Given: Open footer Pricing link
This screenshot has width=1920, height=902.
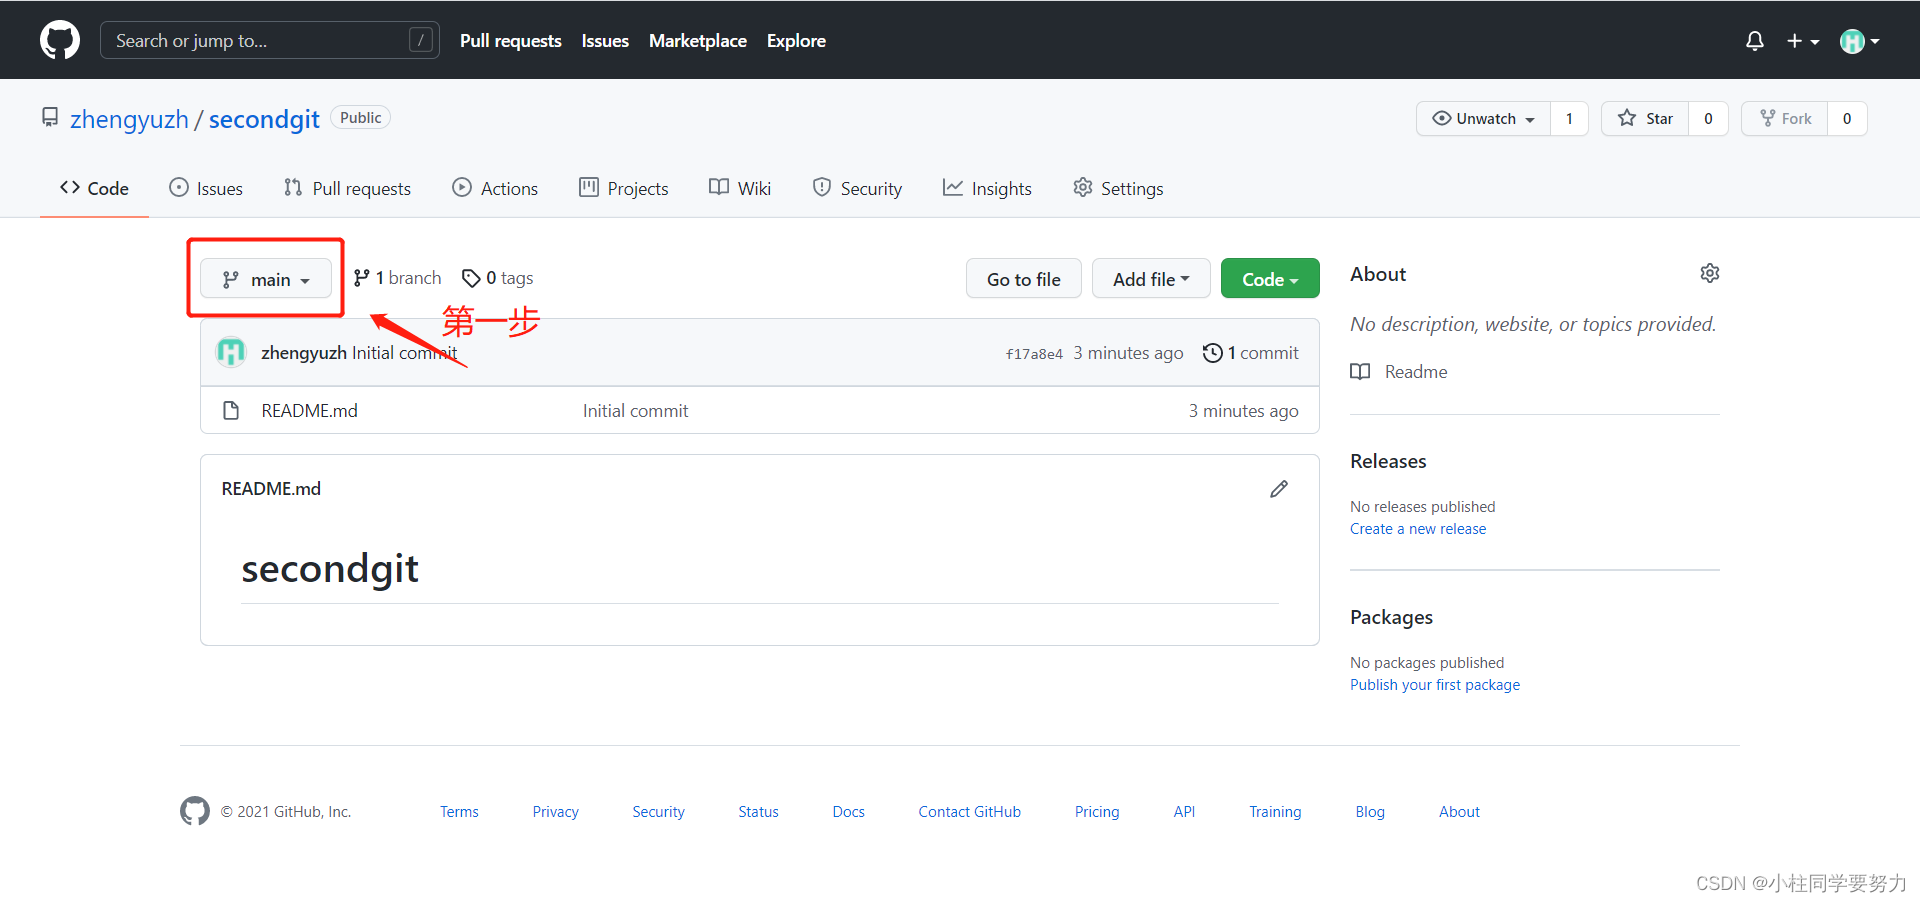Looking at the screenshot, I should 1097,812.
